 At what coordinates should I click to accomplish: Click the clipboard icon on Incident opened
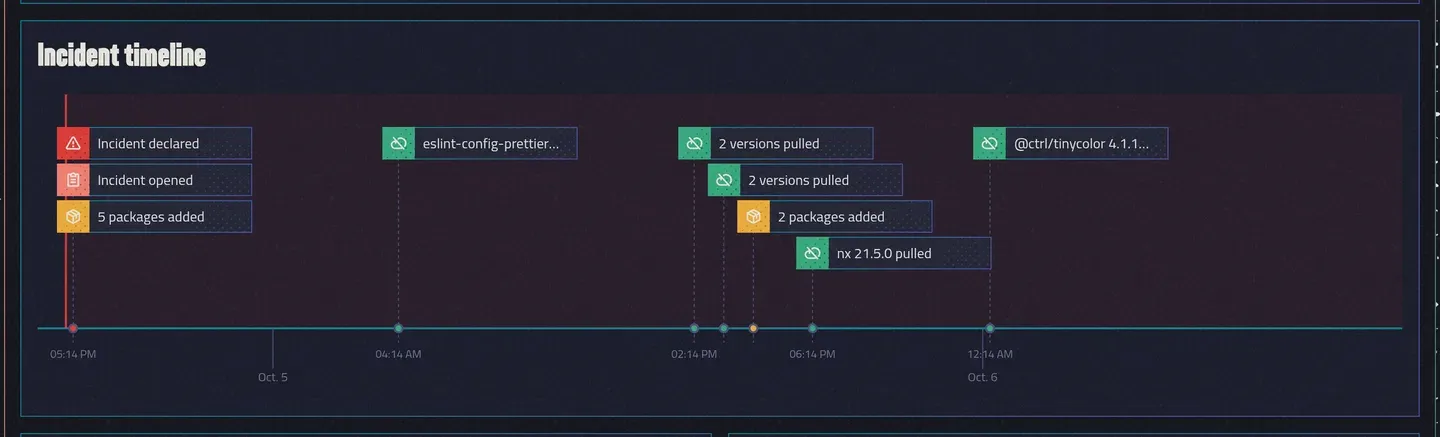coord(73,180)
